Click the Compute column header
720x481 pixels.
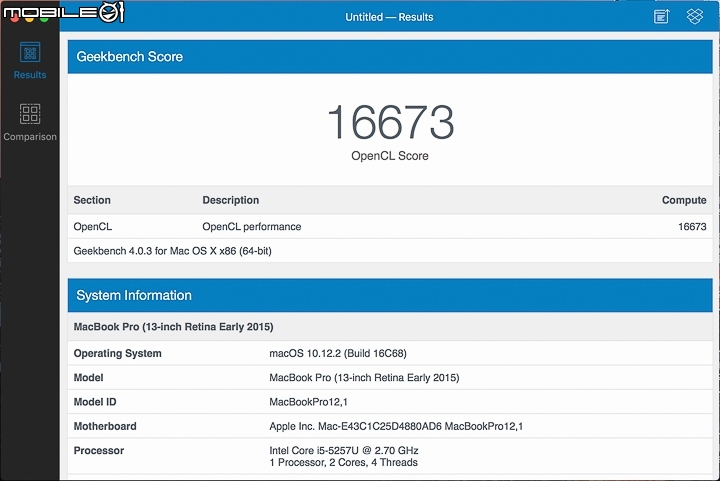(684, 200)
